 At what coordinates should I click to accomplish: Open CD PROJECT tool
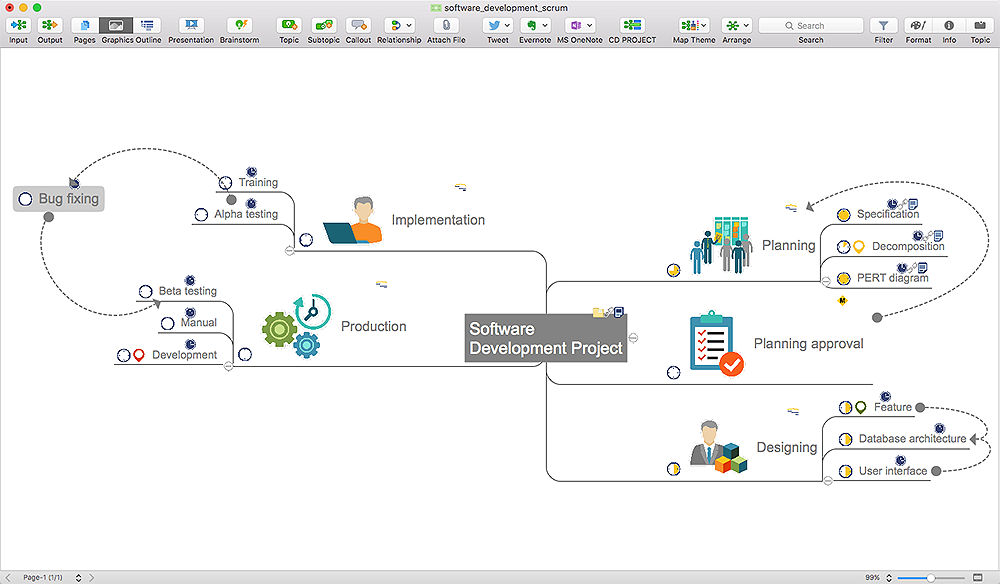(632, 26)
